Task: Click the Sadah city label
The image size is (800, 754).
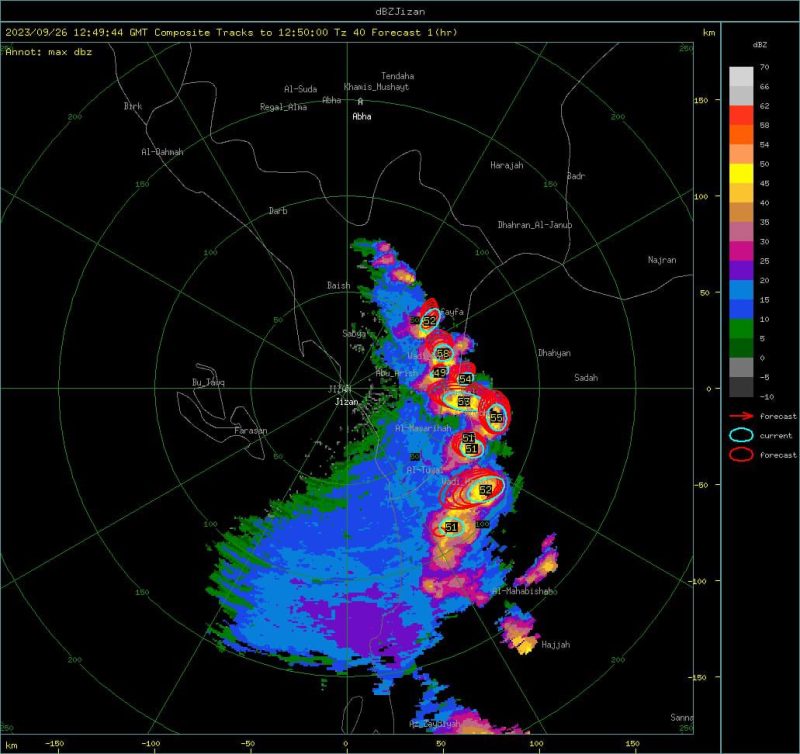Action: click(x=586, y=378)
